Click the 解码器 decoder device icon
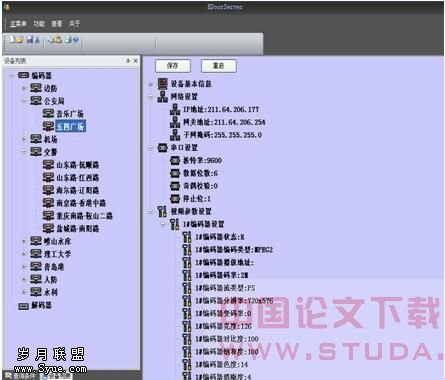 23,306
